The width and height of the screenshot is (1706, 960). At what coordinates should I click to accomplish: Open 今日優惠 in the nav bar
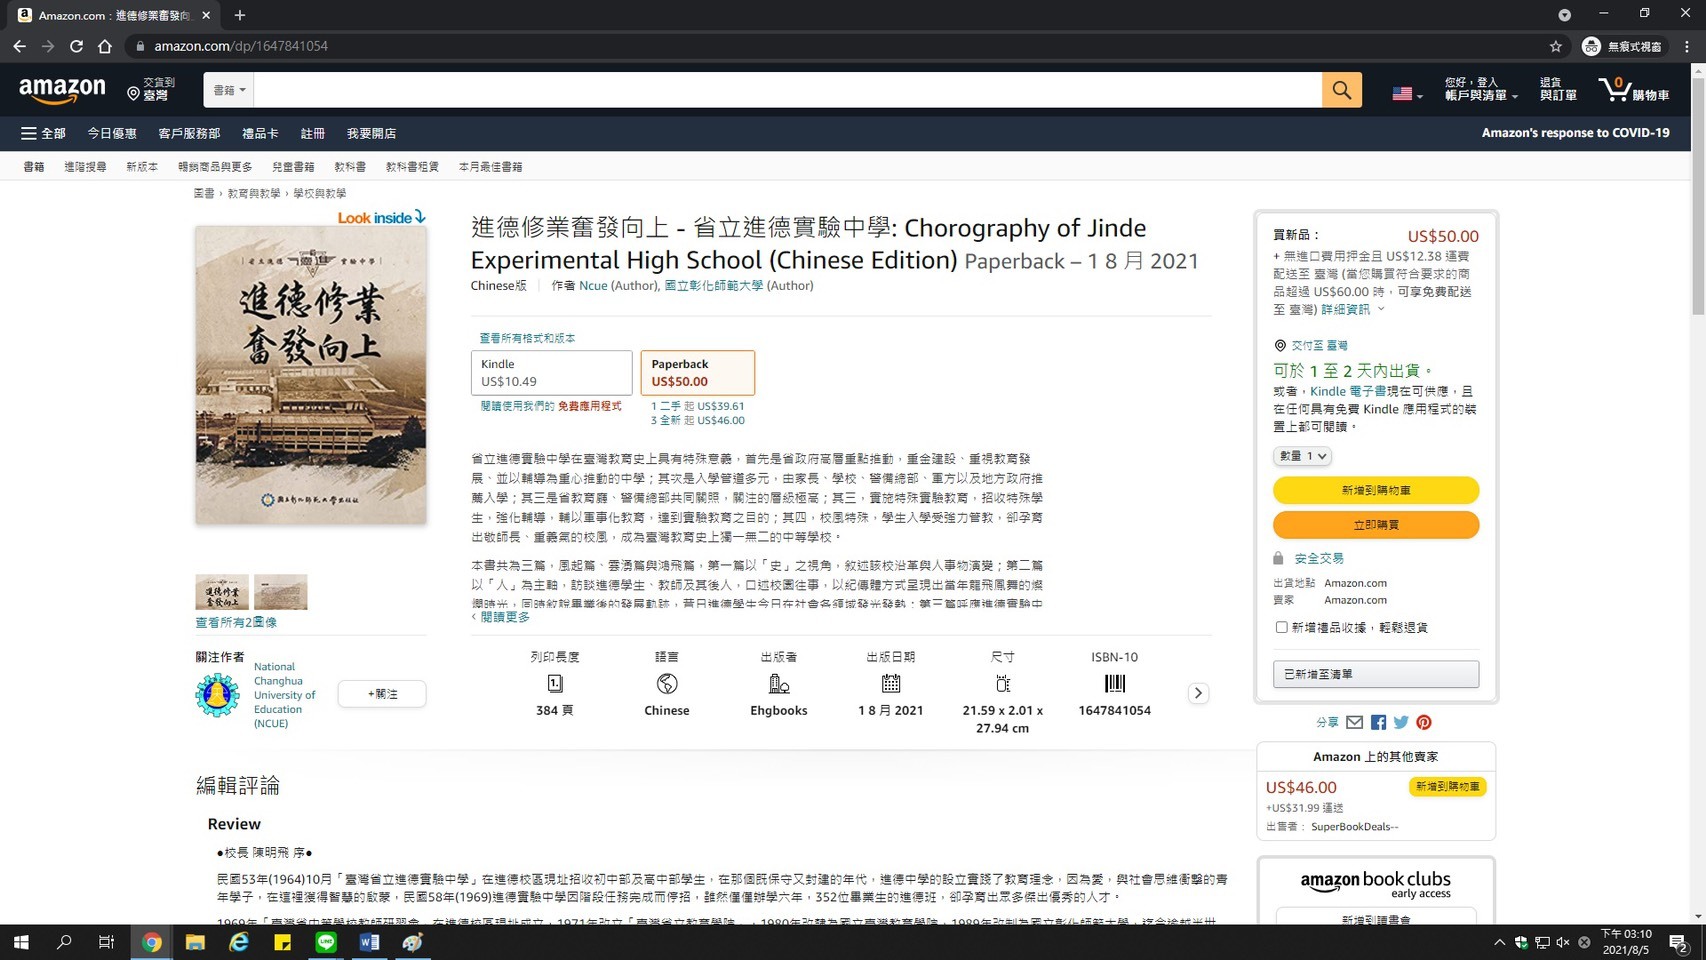click(x=112, y=133)
